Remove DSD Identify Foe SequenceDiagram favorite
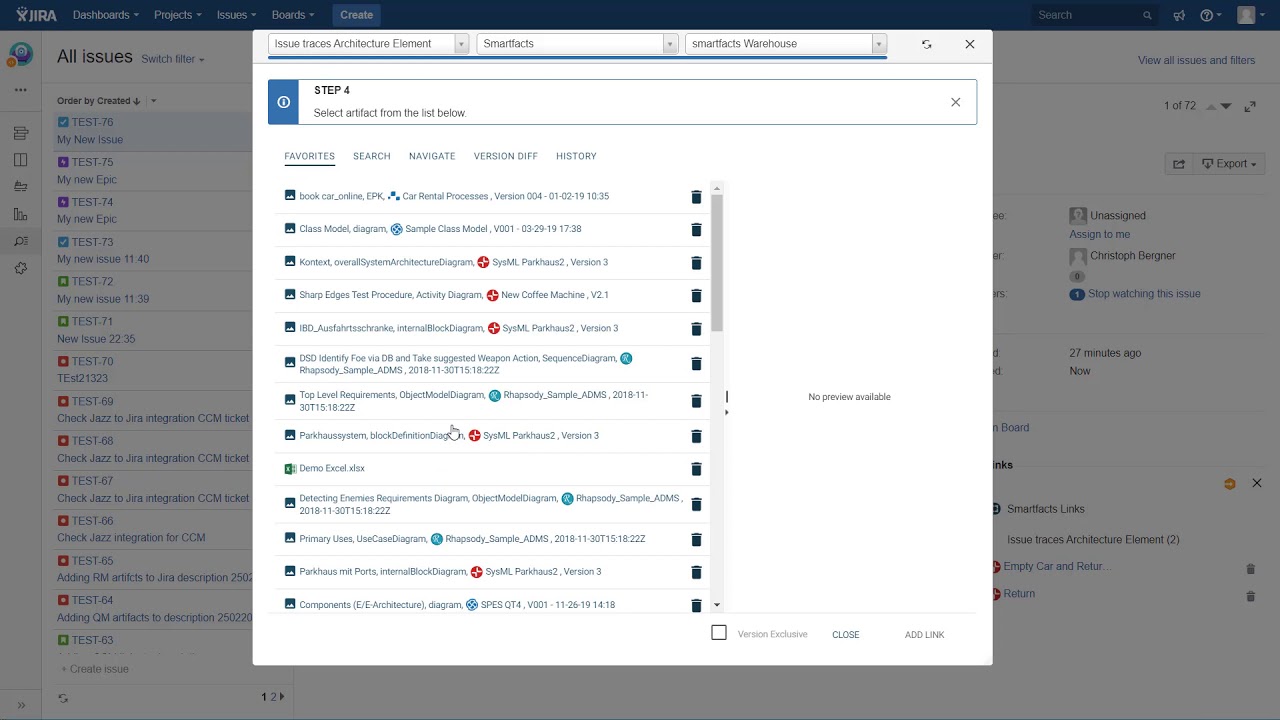This screenshot has height=720, width=1280. pyautogui.click(x=696, y=364)
